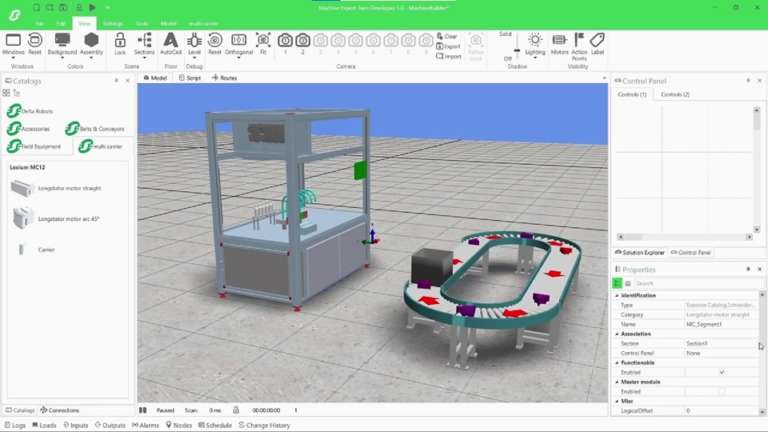Collapse the Functionable property group
The height and width of the screenshot is (432, 768).
coord(617,362)
